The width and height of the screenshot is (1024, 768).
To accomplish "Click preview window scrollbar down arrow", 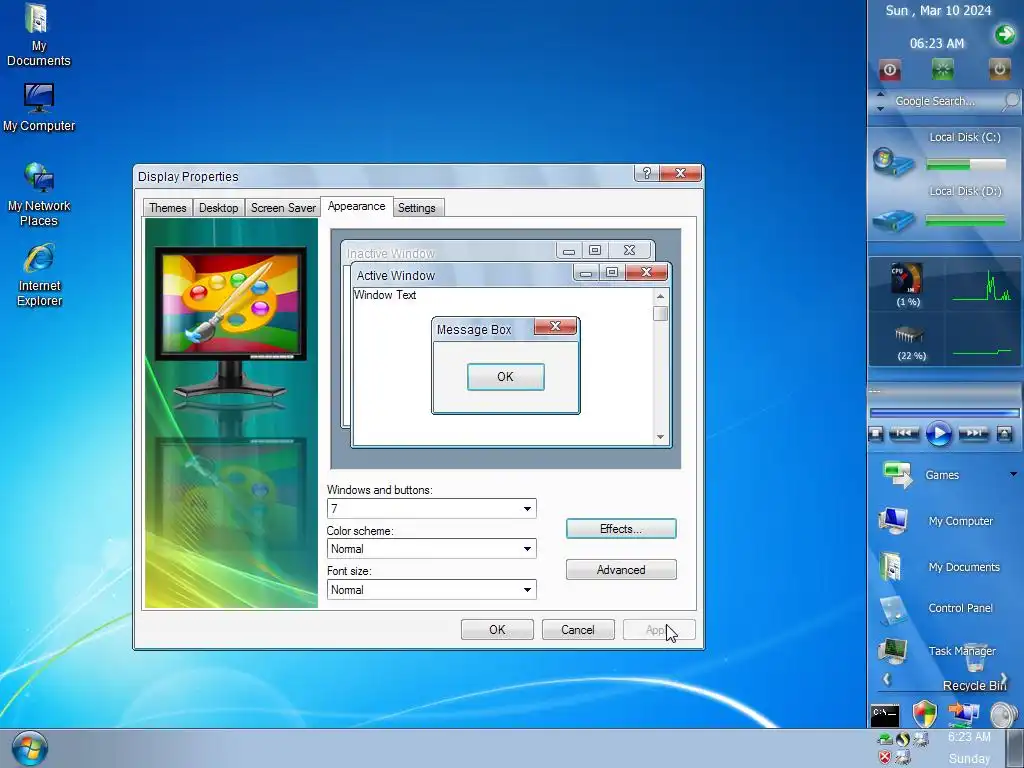I will [x=661, y=437].
